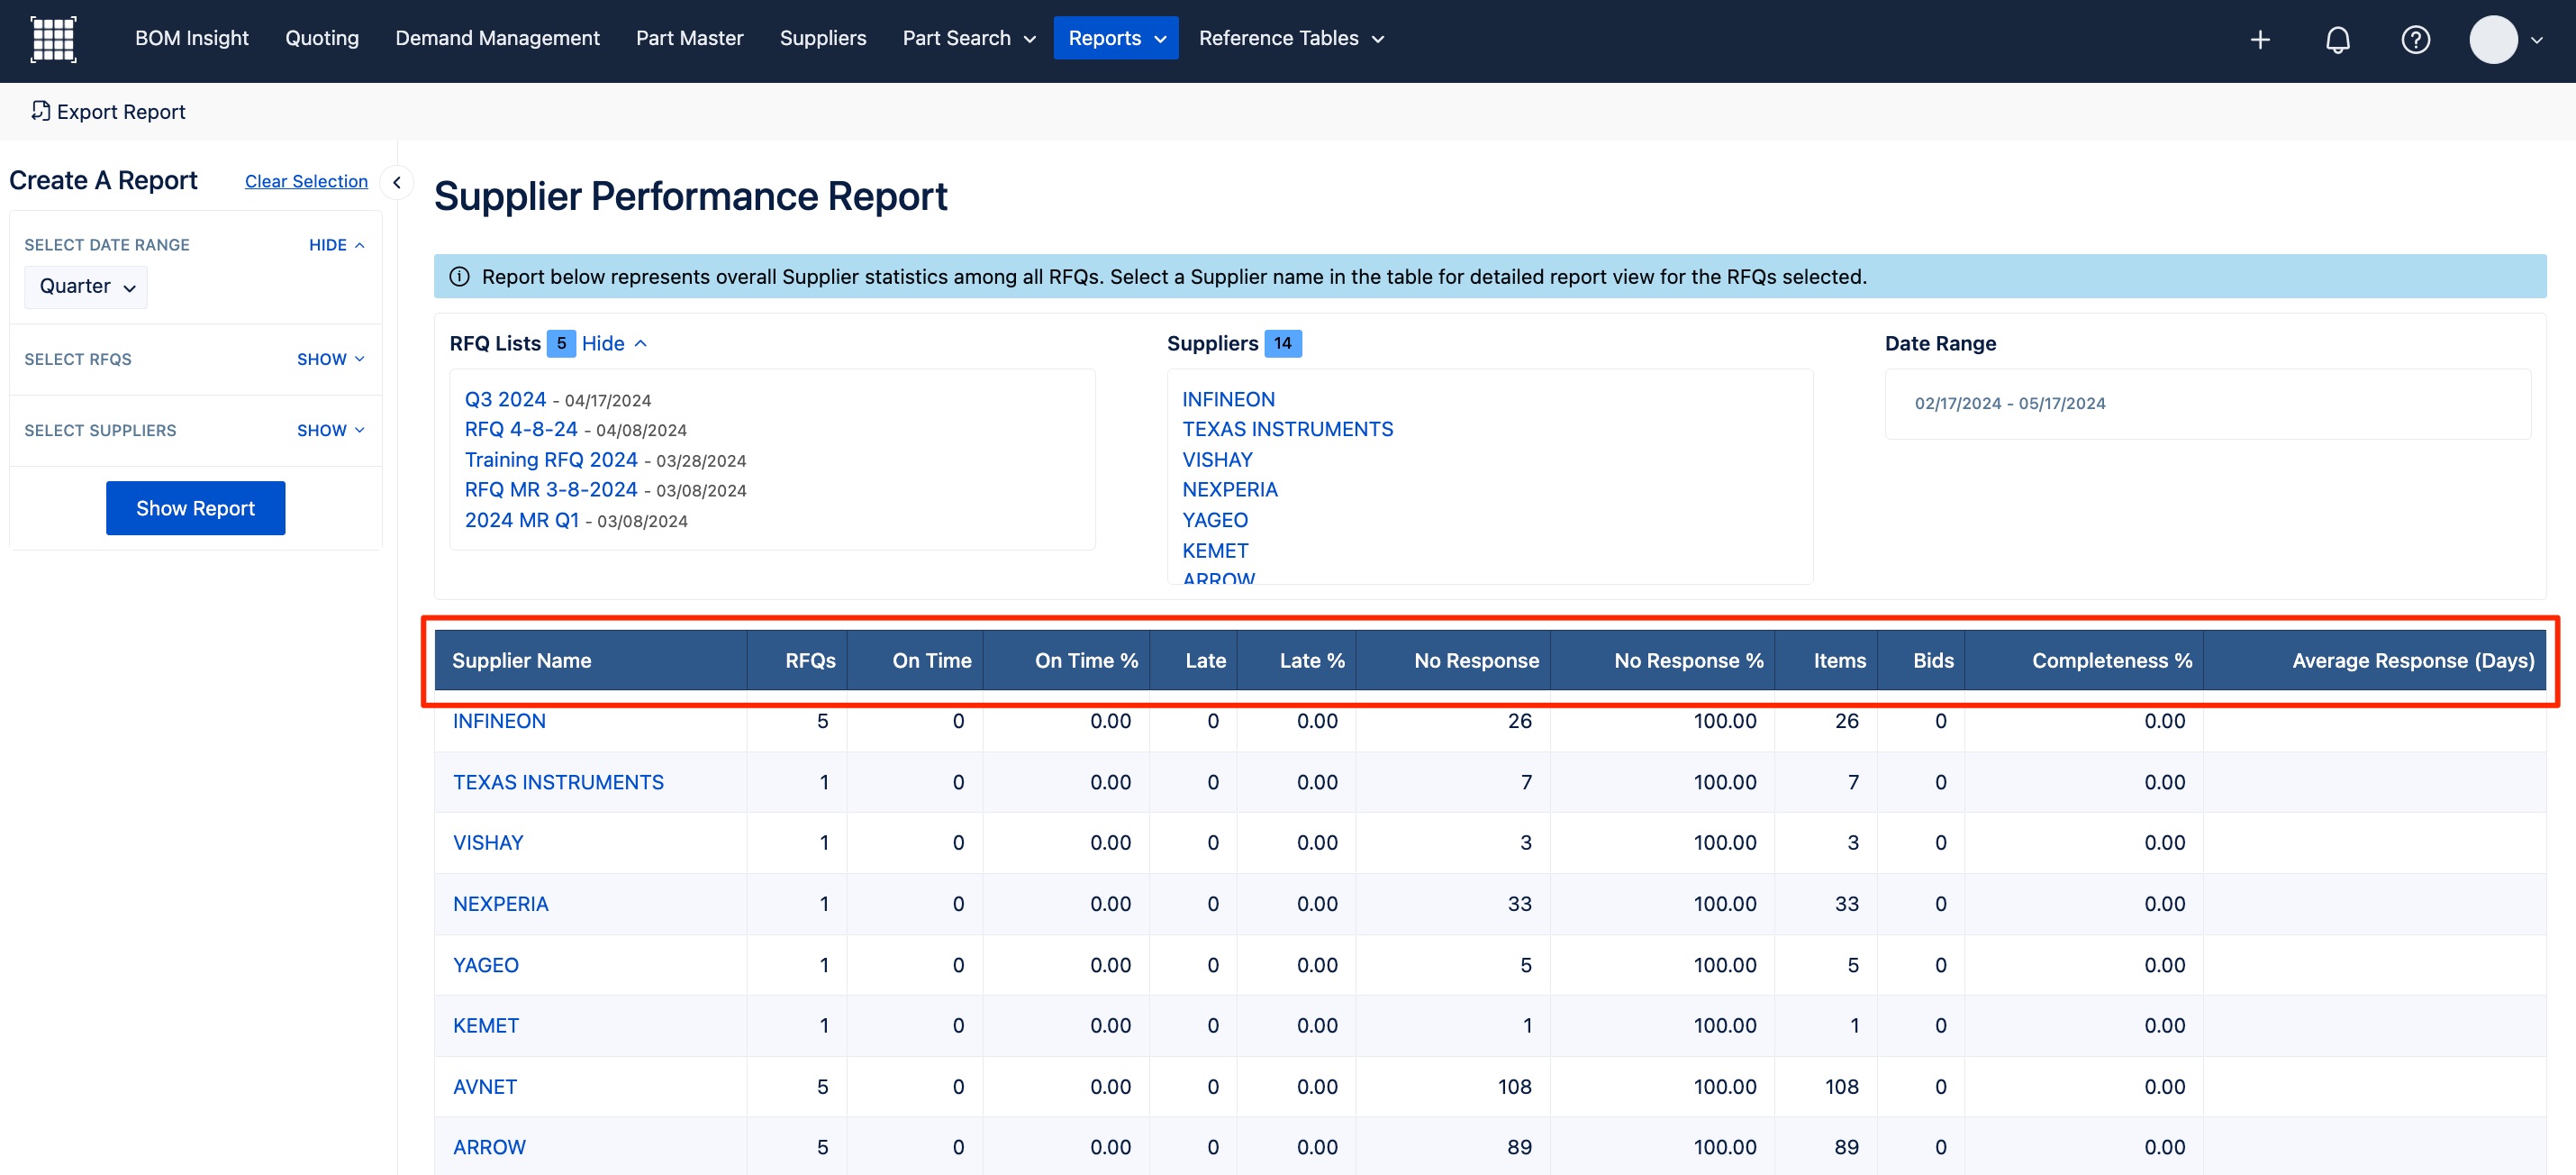
Task: Click the user avatar circle
Action: [2492, 39]
